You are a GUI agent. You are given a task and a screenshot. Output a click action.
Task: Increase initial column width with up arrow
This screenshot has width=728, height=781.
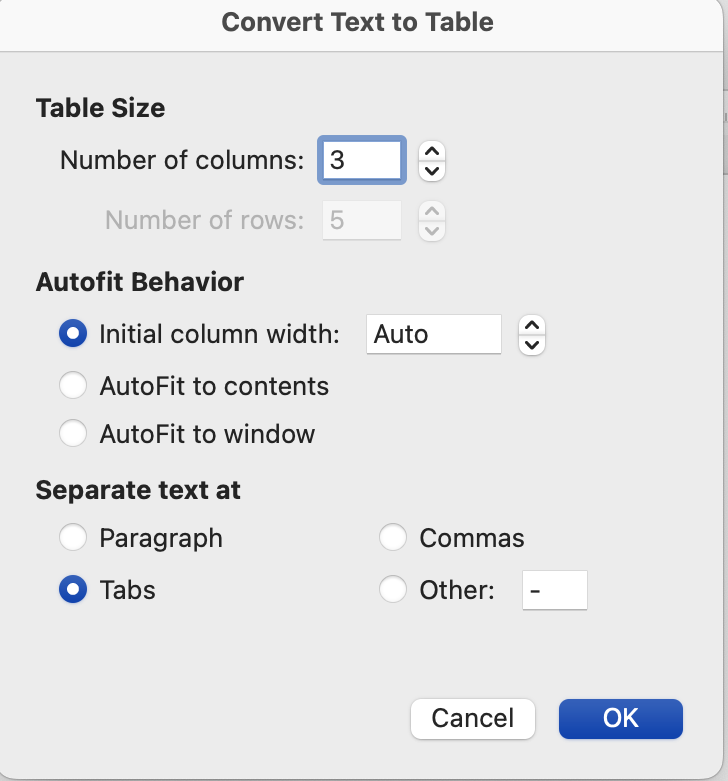532,326
